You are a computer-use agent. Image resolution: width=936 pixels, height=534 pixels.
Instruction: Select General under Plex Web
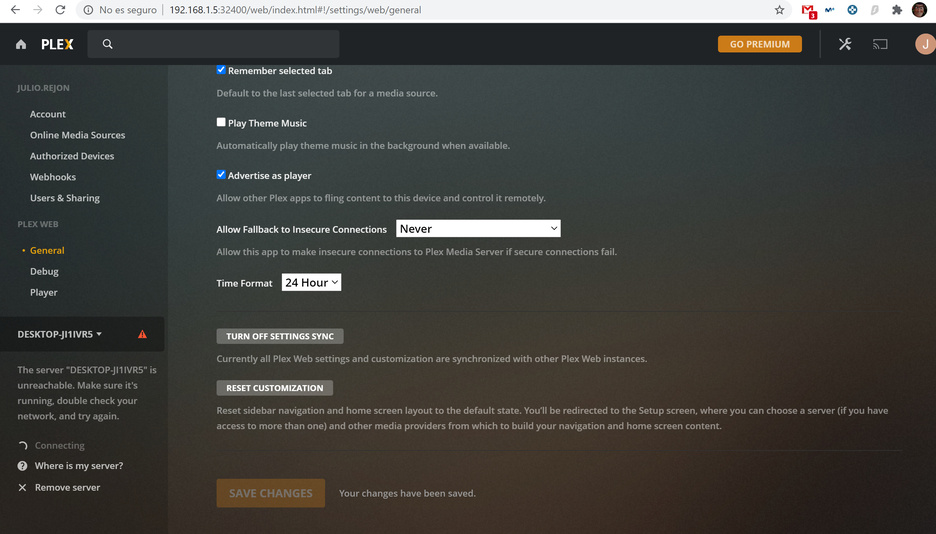coord(47,250)
